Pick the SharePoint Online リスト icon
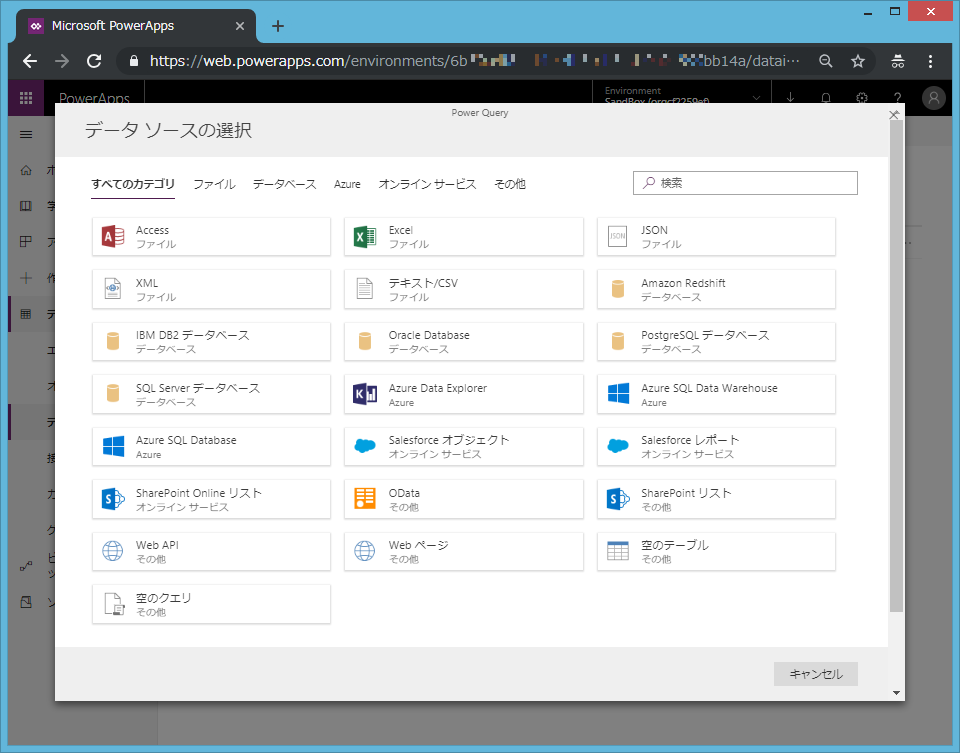This screenshot has height=753, width=960. [x=113, y=499]
